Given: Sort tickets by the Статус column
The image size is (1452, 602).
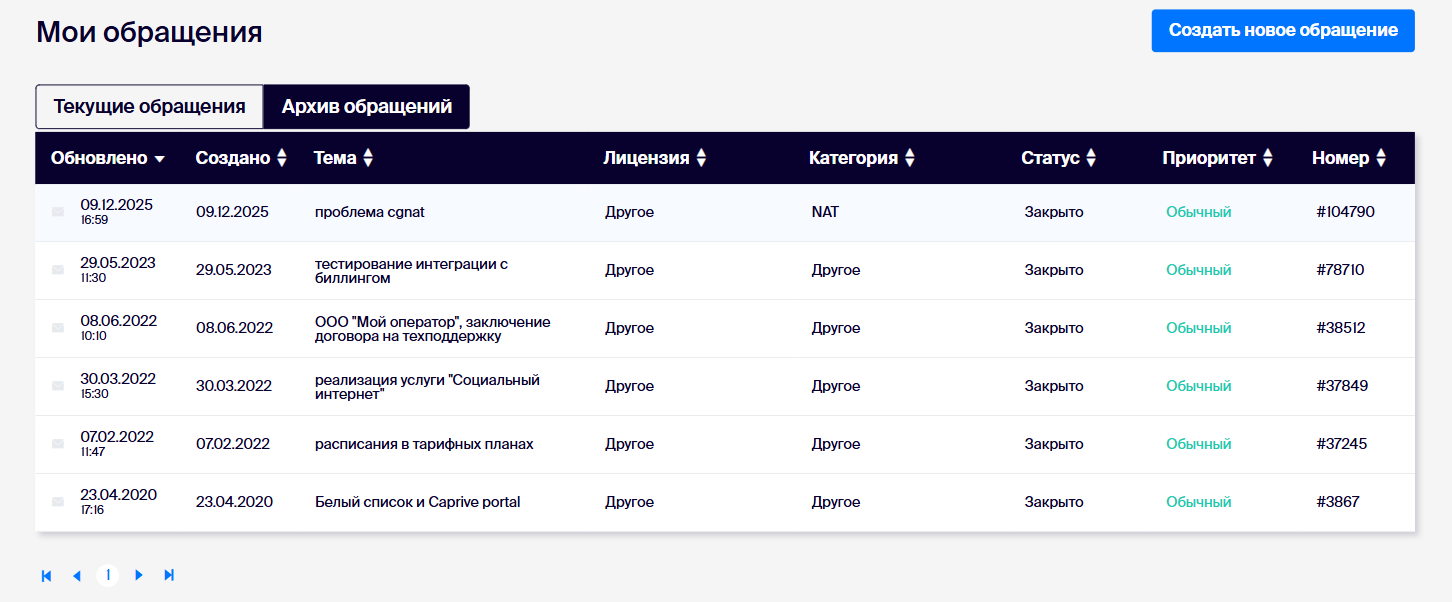Looking at the screenshot, I should click(x=1092, y=157).
